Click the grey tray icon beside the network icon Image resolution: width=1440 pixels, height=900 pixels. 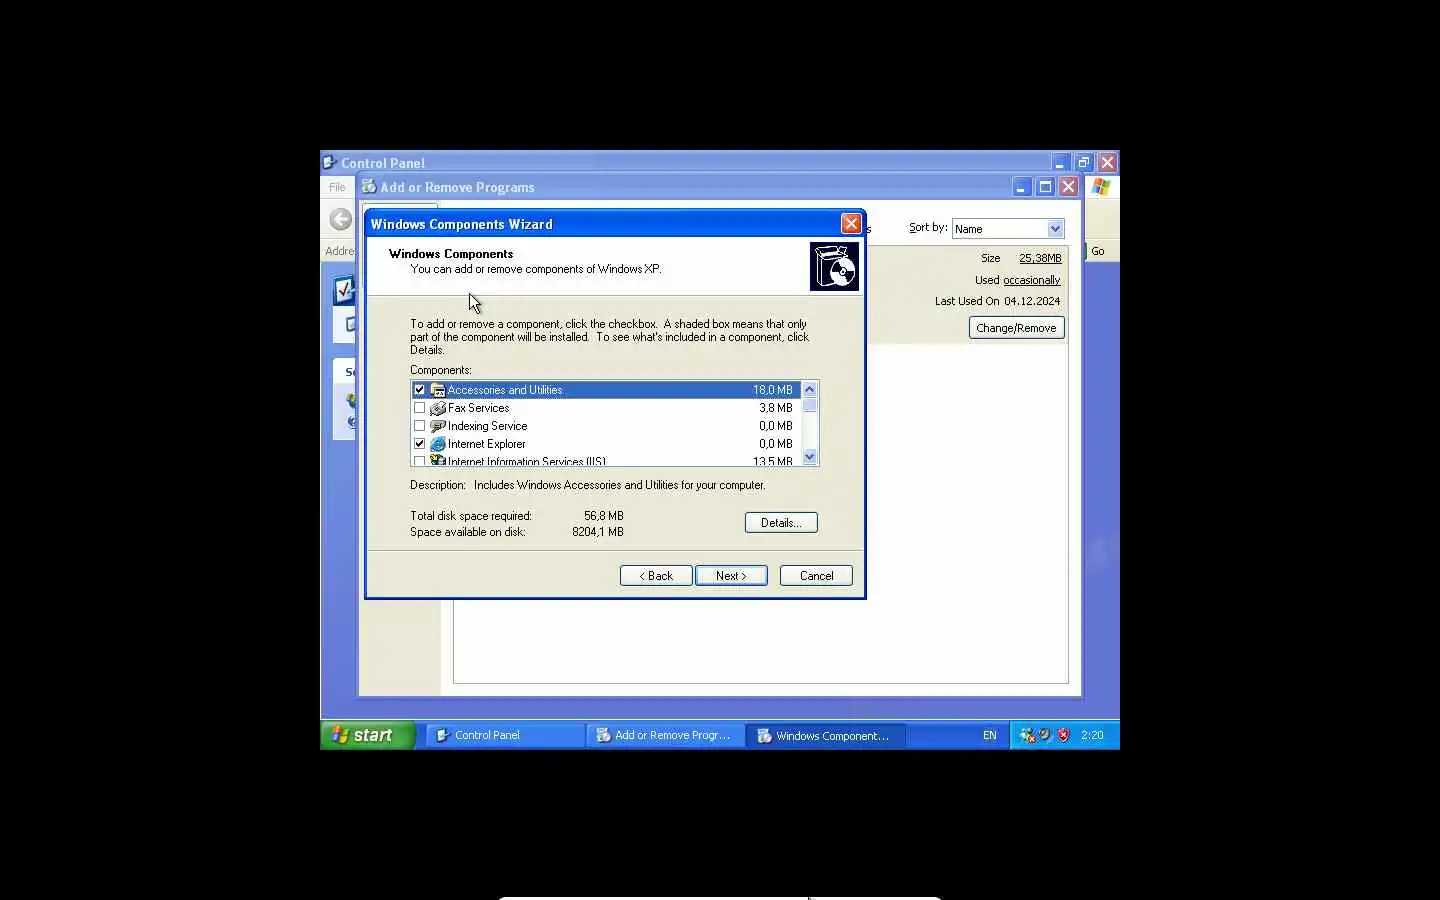click(x=1045, y=735)
